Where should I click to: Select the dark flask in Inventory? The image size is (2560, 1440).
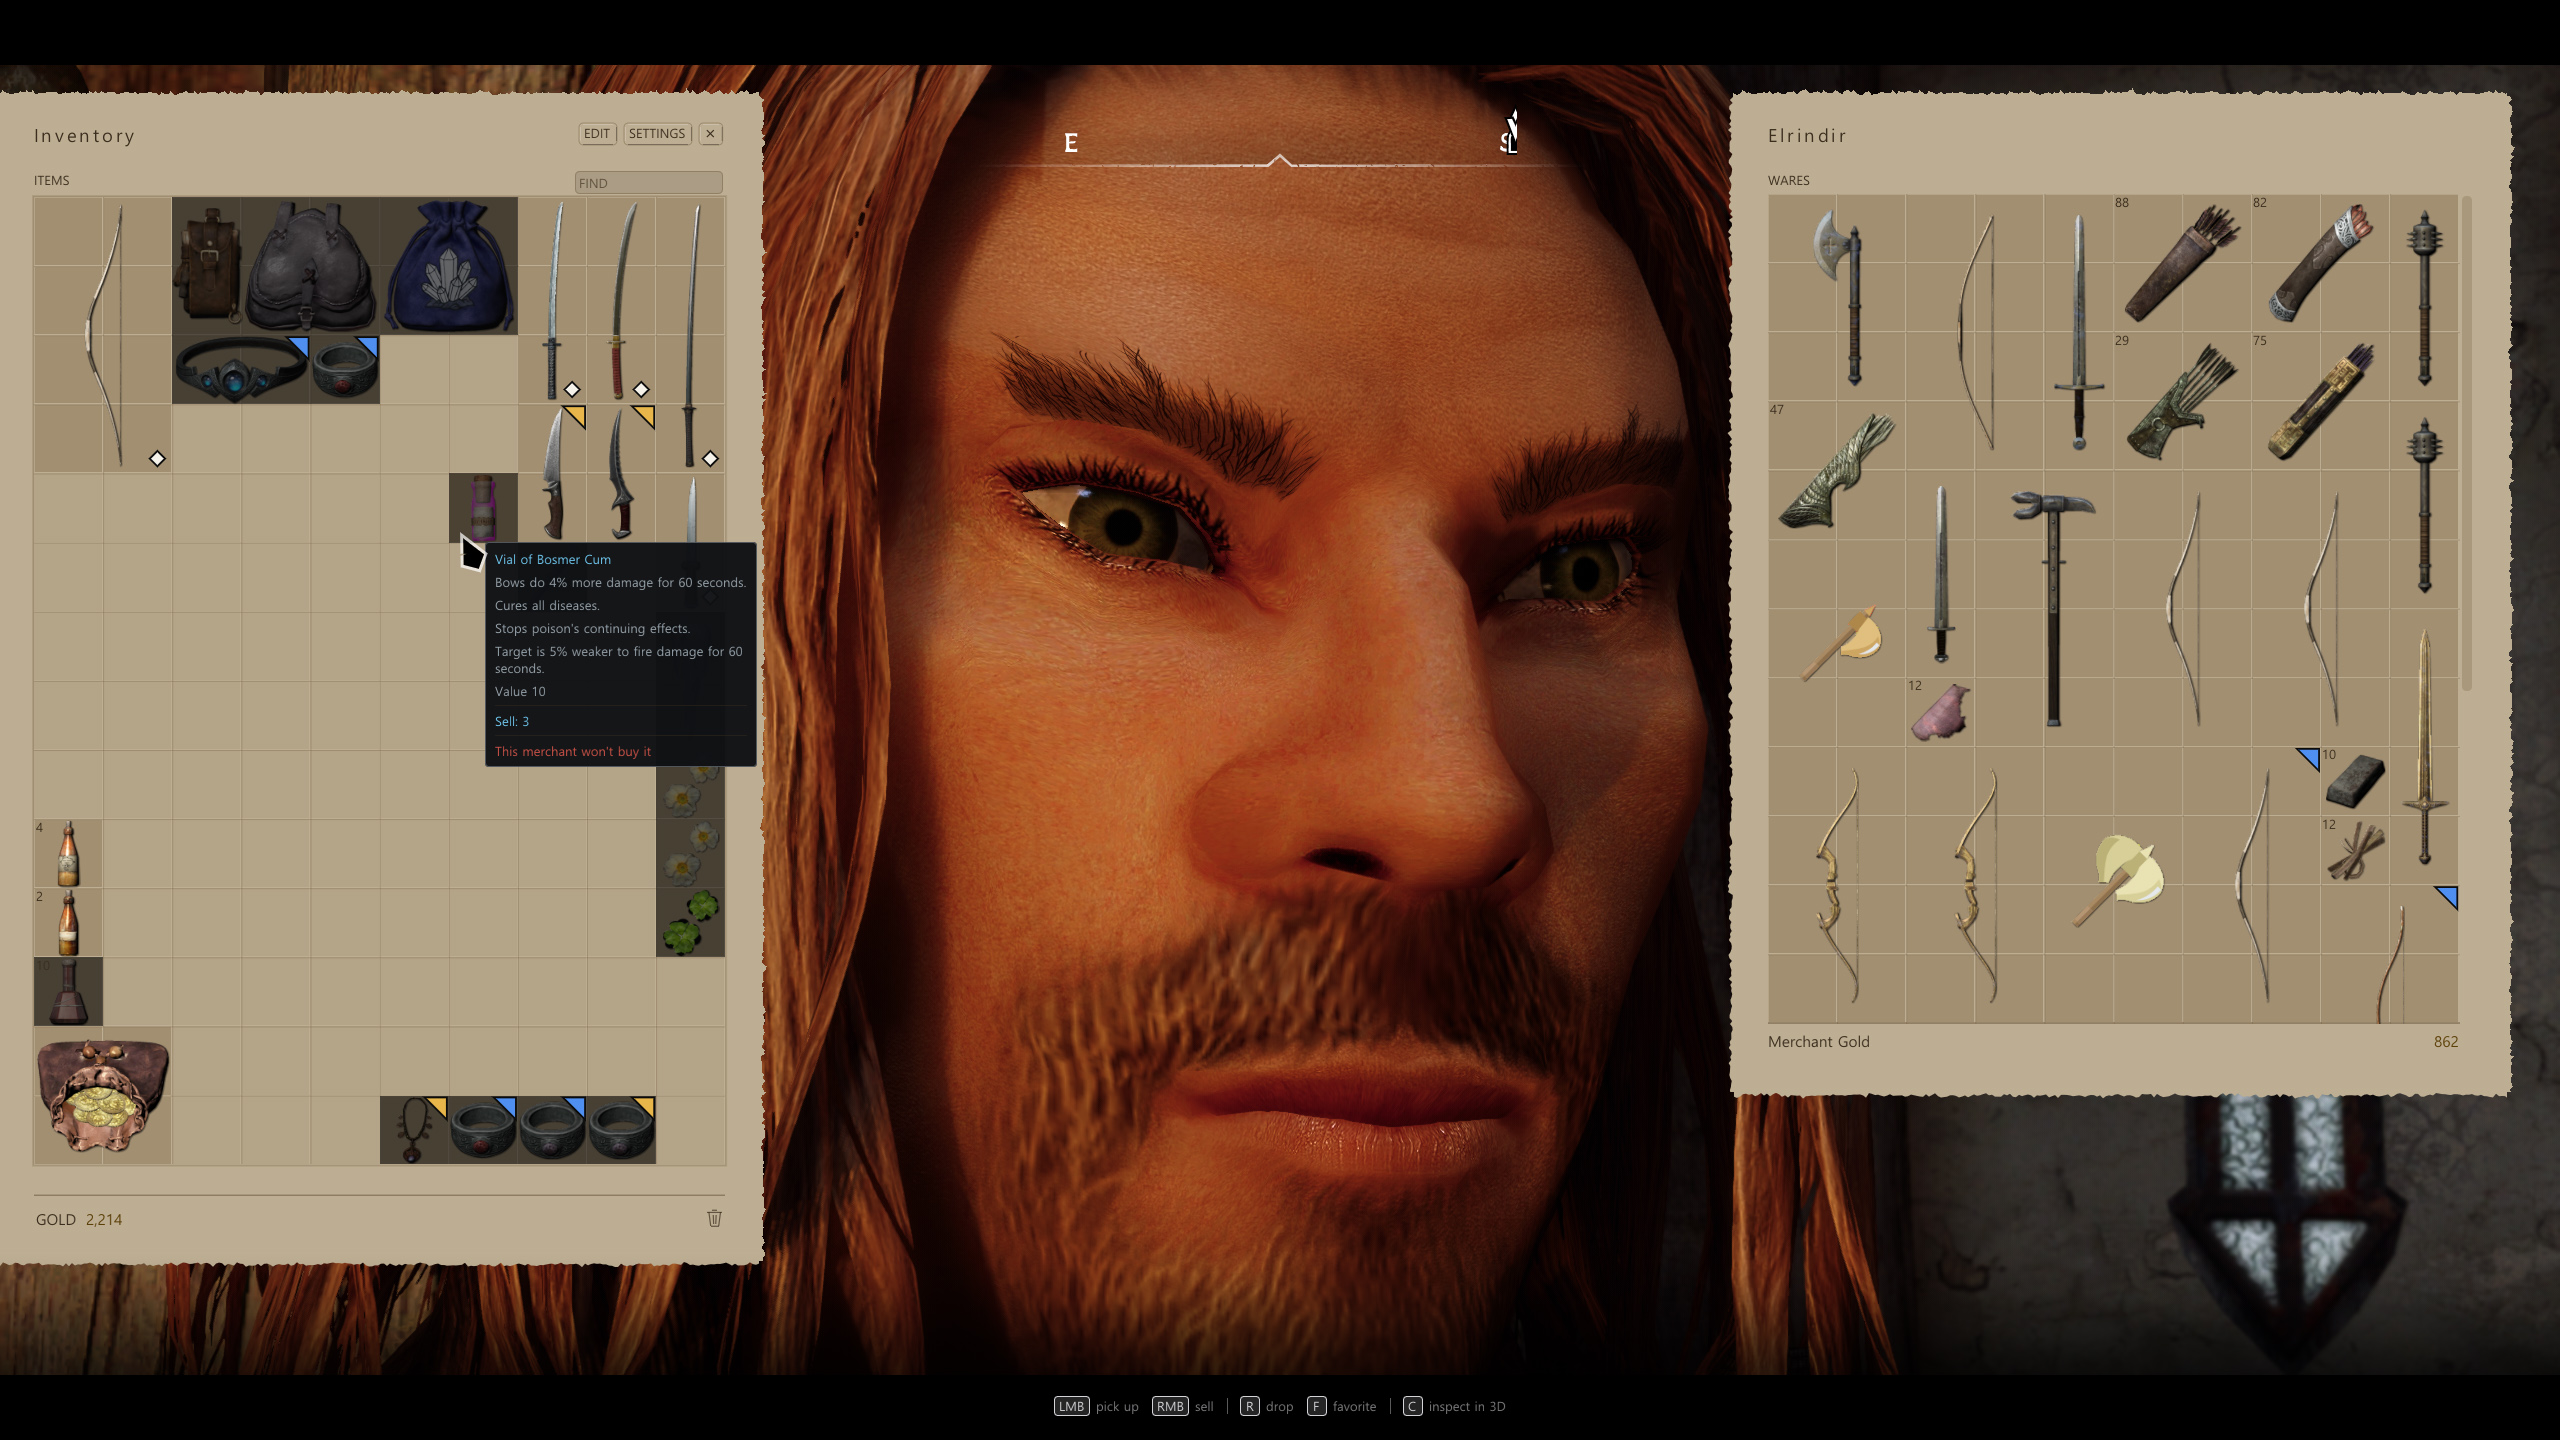pos(68,992)
